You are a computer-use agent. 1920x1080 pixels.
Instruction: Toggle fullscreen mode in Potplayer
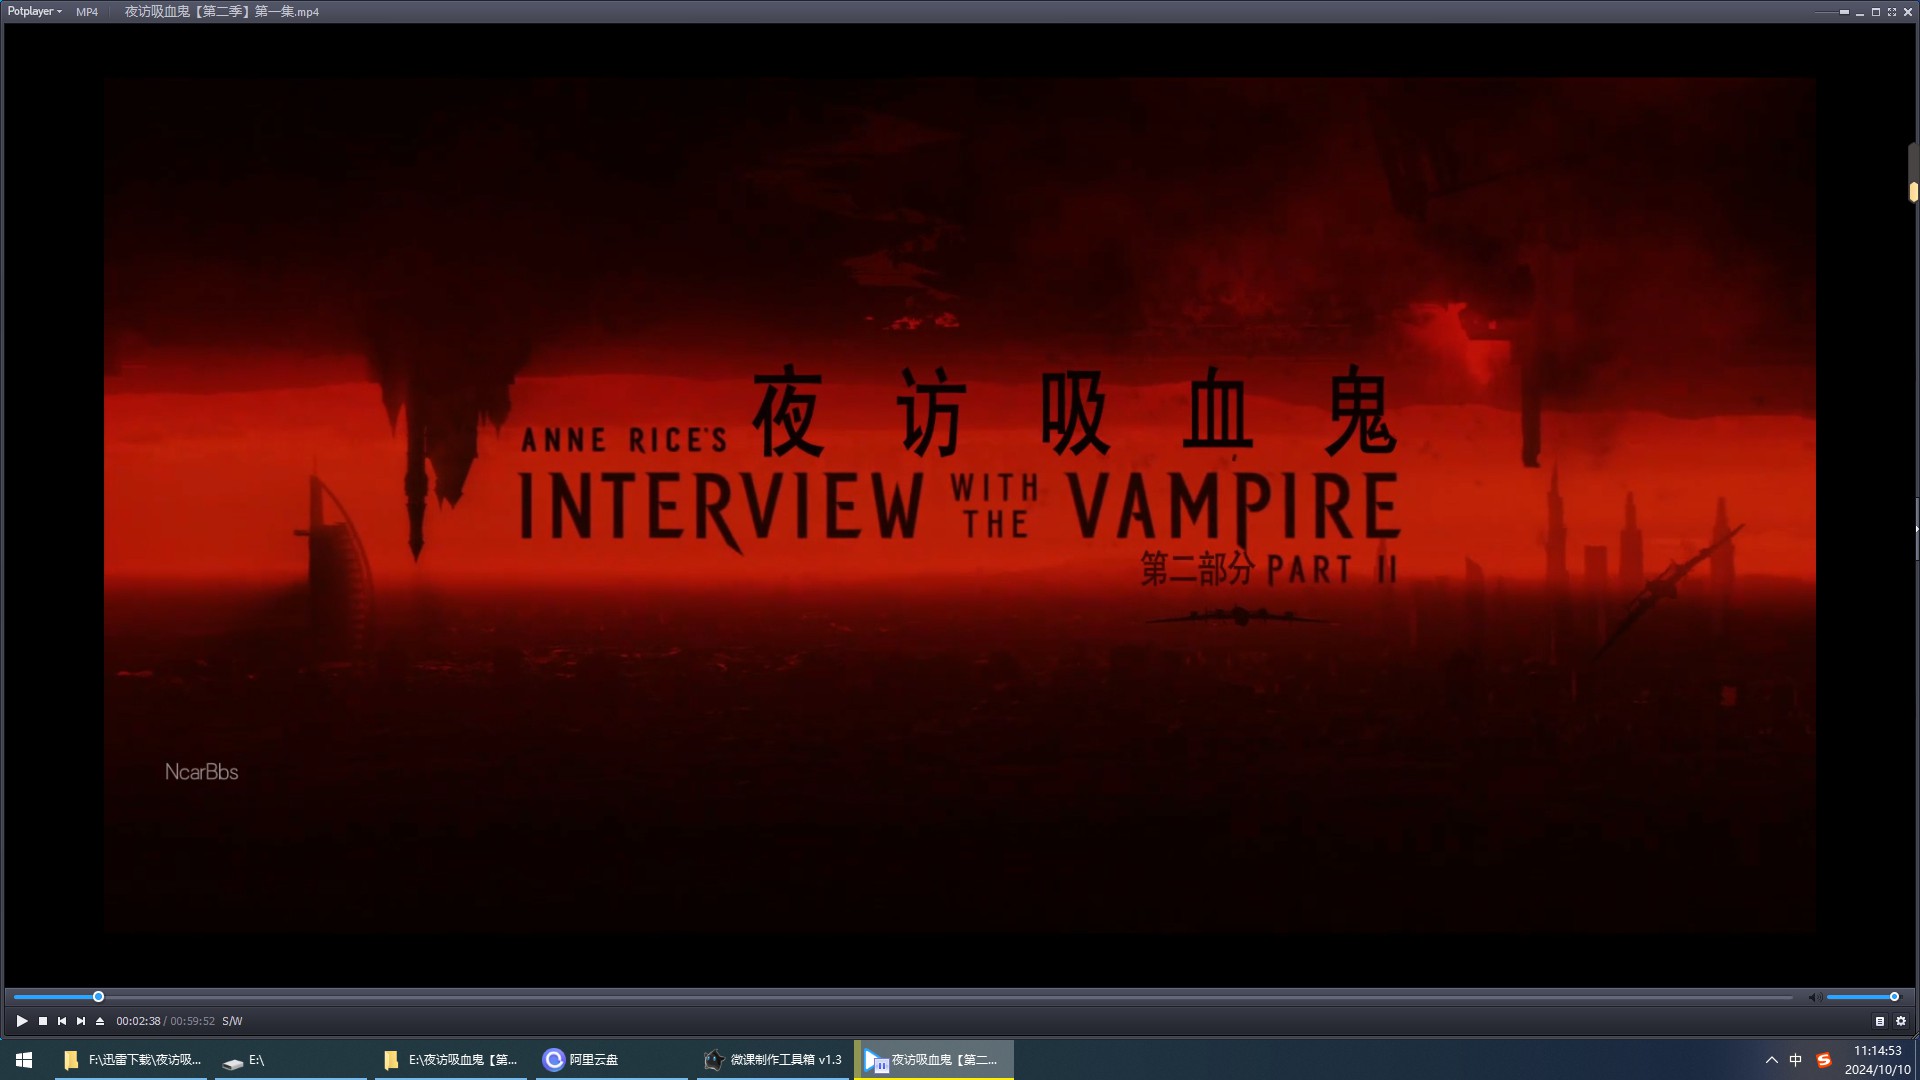coord(1892,12)
